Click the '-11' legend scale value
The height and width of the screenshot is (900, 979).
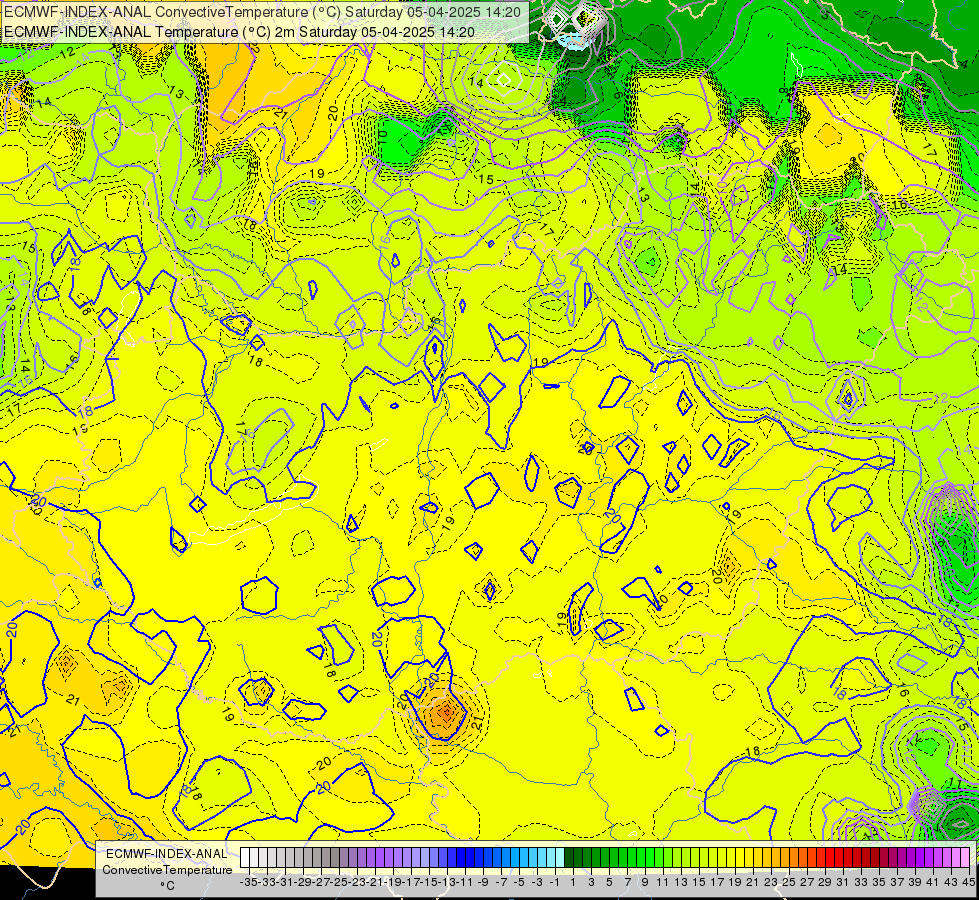point(465,883)
